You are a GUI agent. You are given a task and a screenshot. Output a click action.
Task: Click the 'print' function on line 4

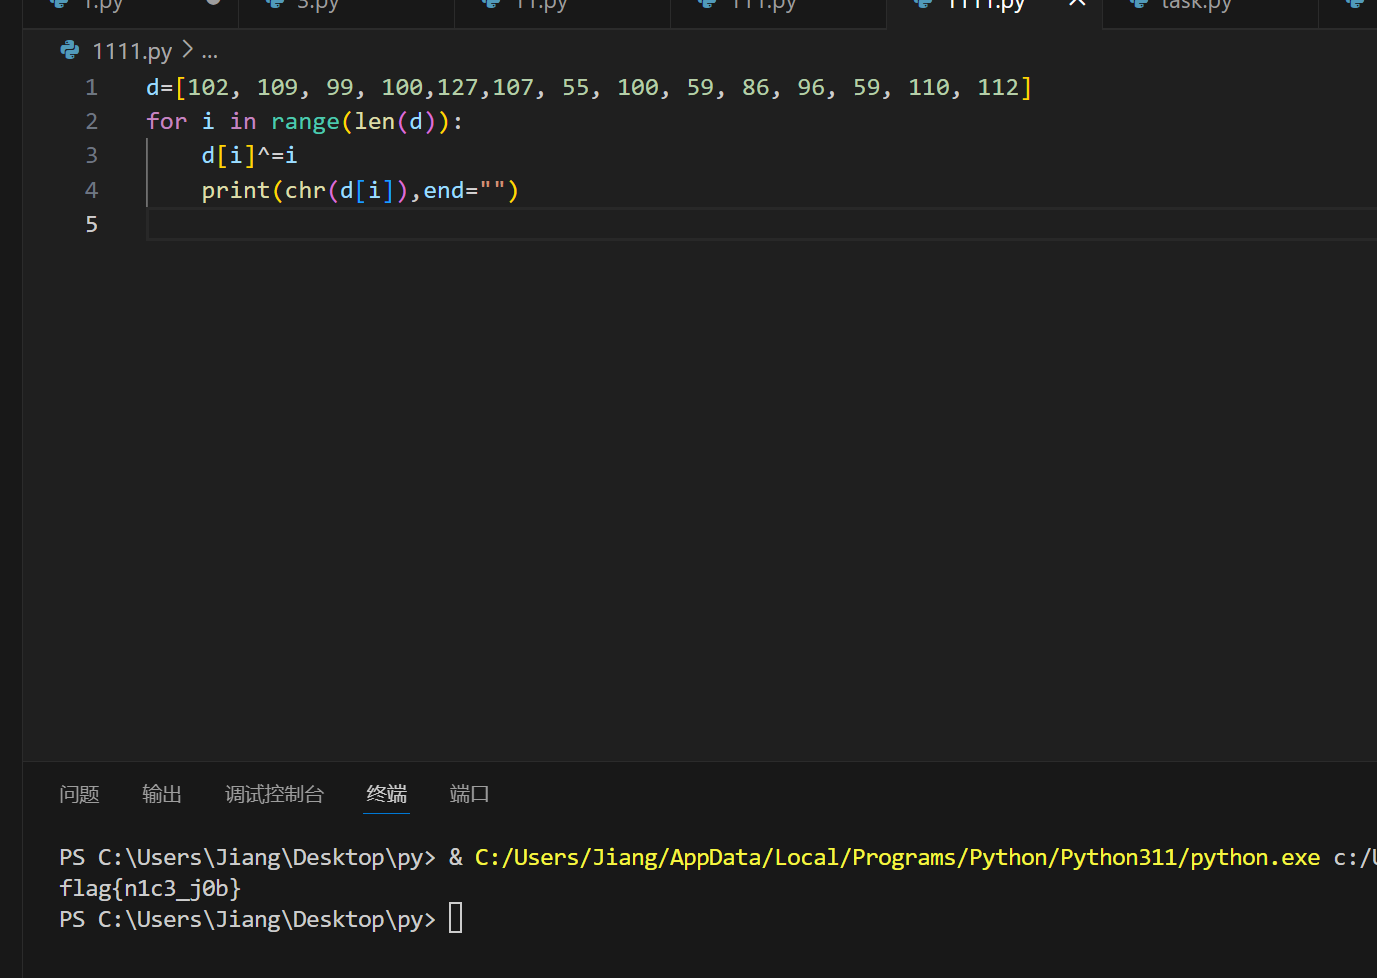pos(236,190)
